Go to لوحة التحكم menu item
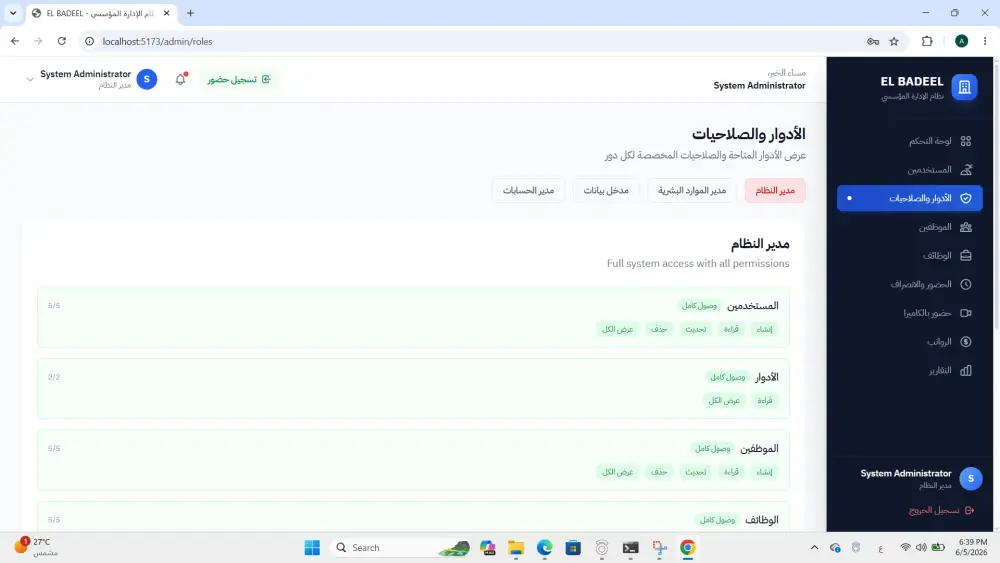The height and width of the screenshot is (563, 1000). 909,141
